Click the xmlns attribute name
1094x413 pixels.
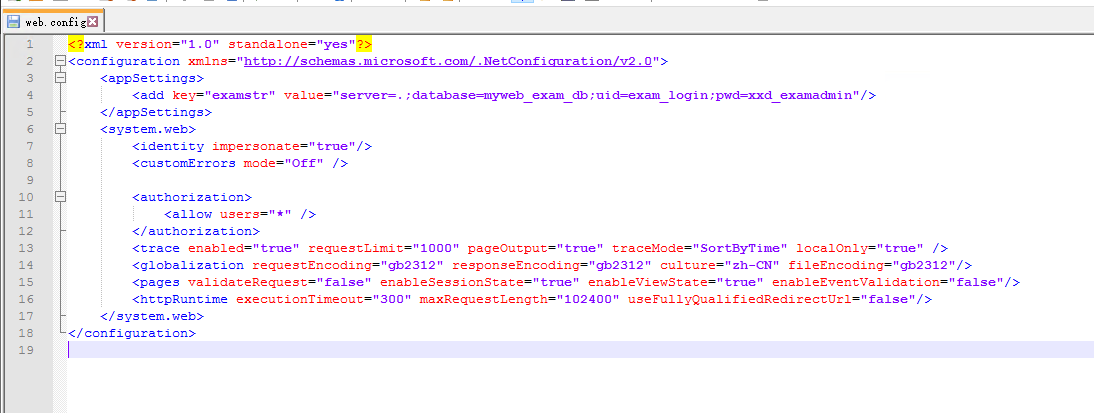[208, 61]
